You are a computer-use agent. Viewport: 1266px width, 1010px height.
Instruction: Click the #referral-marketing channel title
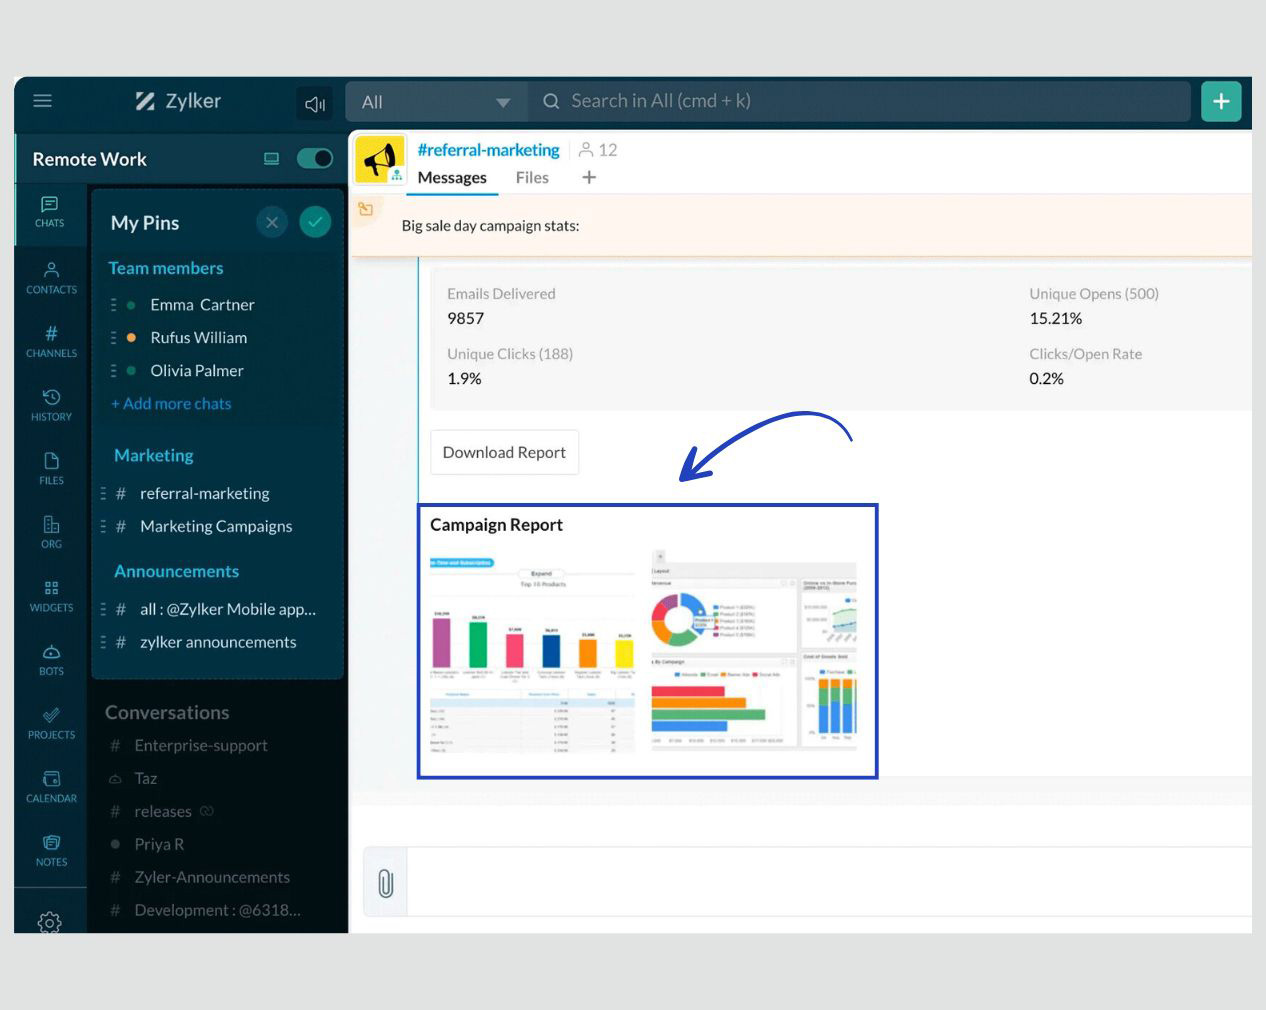click(488, 150)
